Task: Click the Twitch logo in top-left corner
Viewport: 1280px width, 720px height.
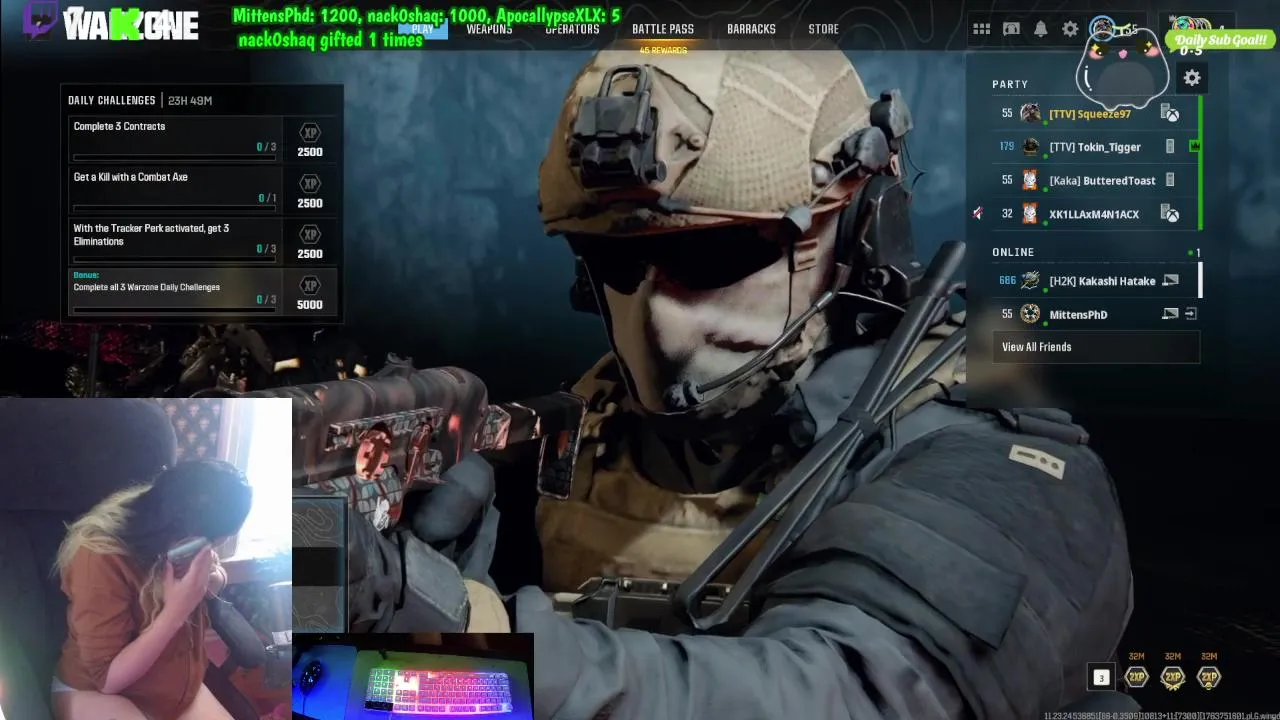Action: coord(40,20)
